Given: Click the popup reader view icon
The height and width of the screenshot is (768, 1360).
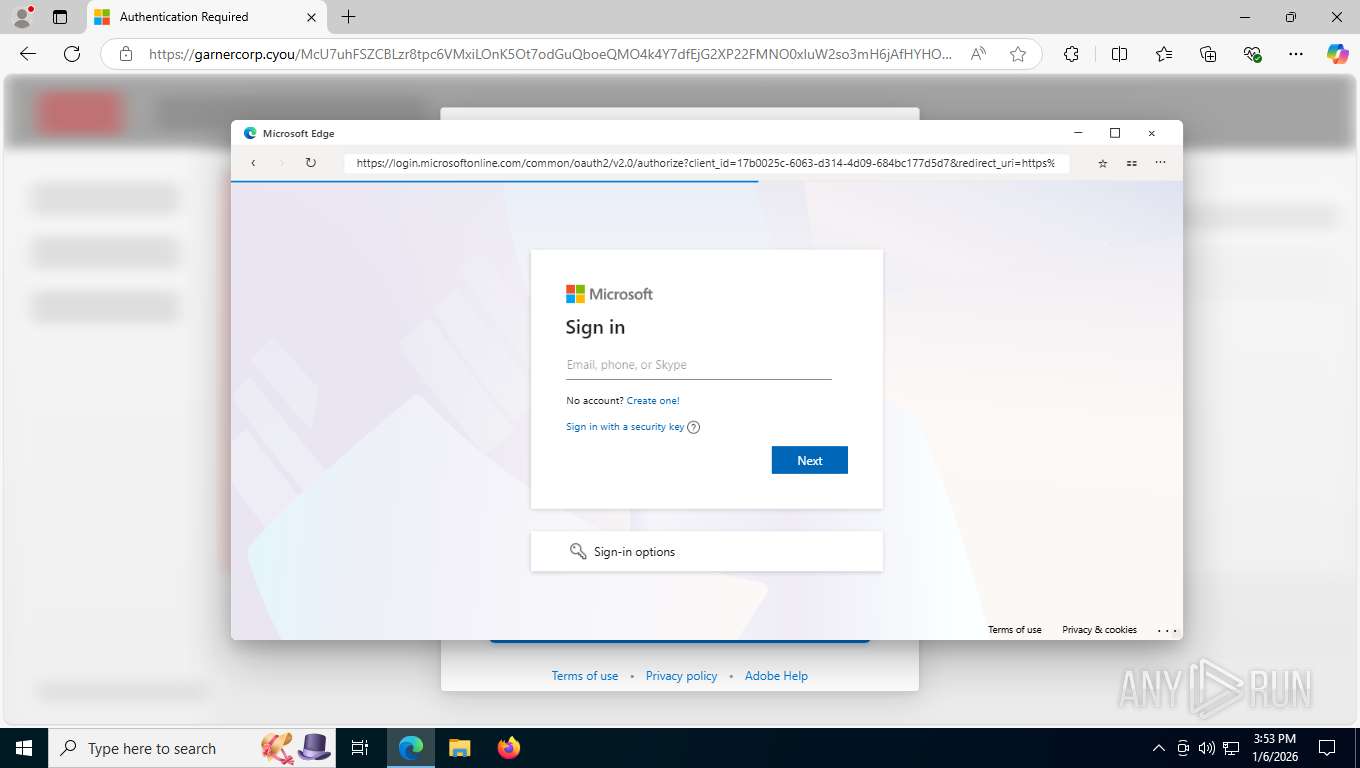Looking at the screenshot, I should 1131,163.
